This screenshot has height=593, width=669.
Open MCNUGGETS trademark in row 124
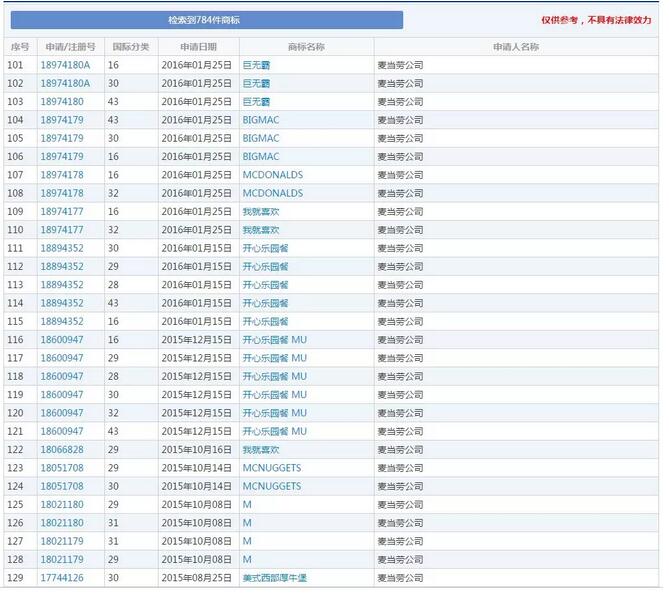tap(272, 486)
